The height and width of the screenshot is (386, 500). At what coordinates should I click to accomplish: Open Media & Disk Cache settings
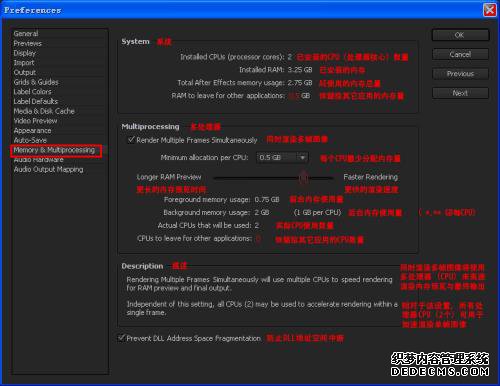[44, 111]
